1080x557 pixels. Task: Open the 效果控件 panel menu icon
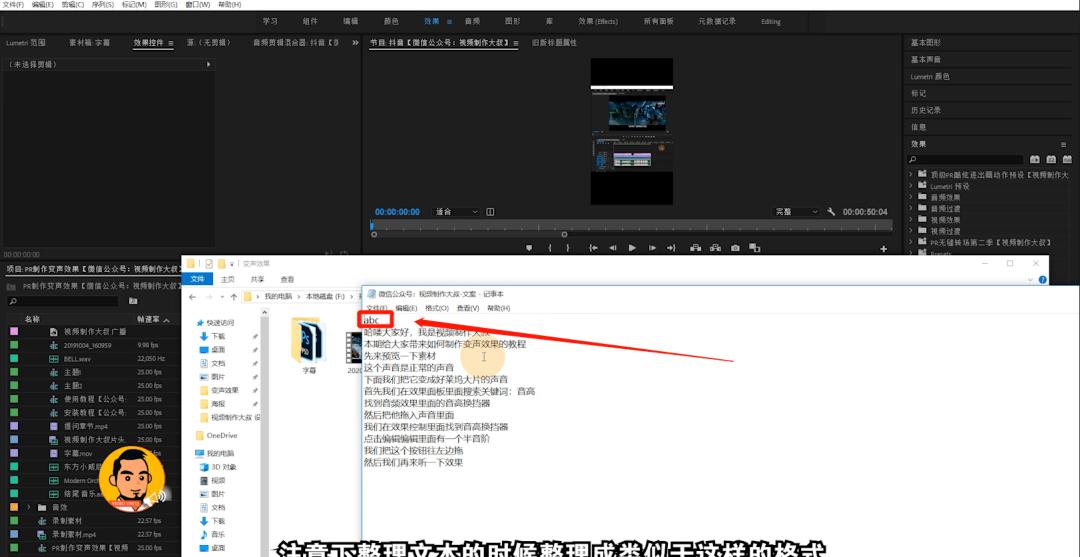(171, 43)
